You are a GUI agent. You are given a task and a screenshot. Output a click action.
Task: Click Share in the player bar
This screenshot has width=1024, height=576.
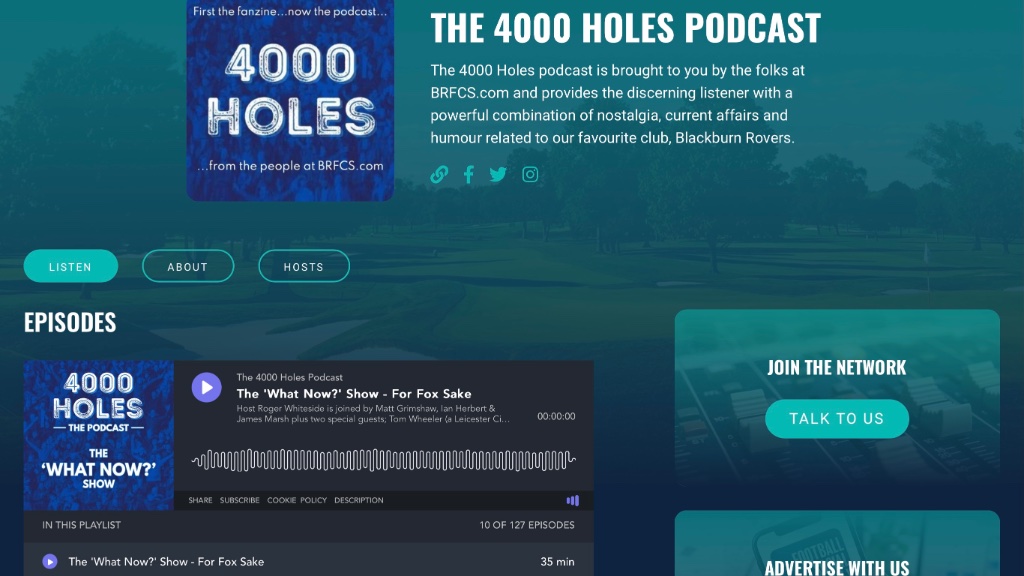click(x=200, y=500)
